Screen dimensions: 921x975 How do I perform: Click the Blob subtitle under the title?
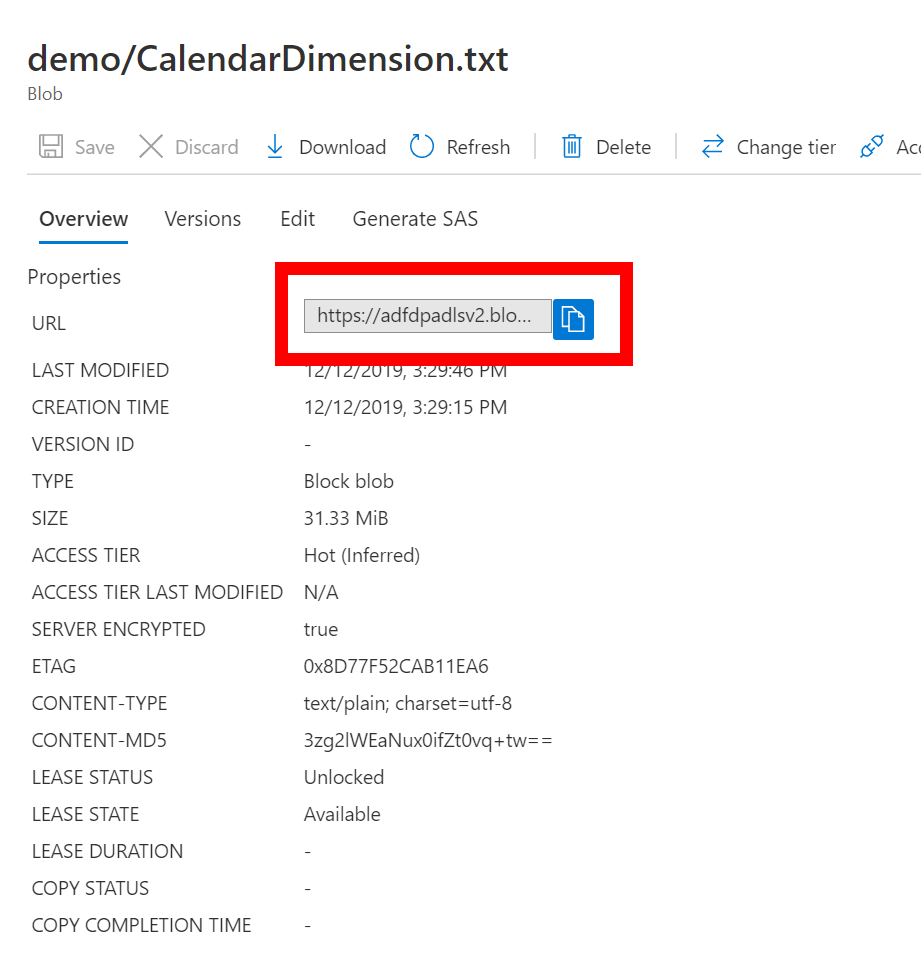(x=44, y=93)
